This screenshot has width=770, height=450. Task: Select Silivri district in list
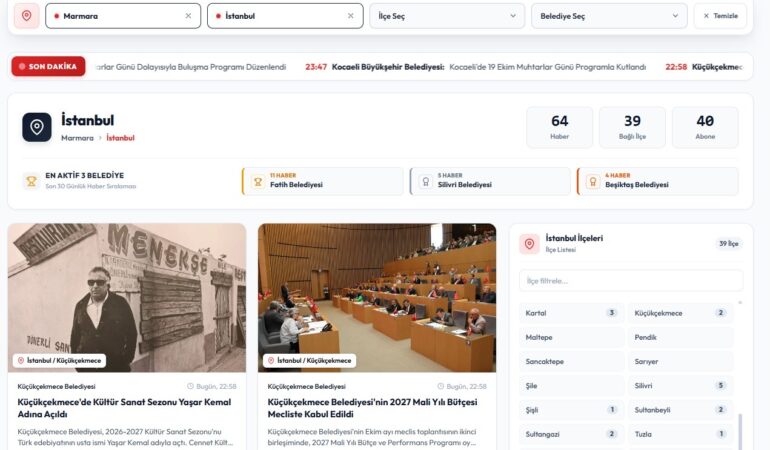(x=681, y=386)
